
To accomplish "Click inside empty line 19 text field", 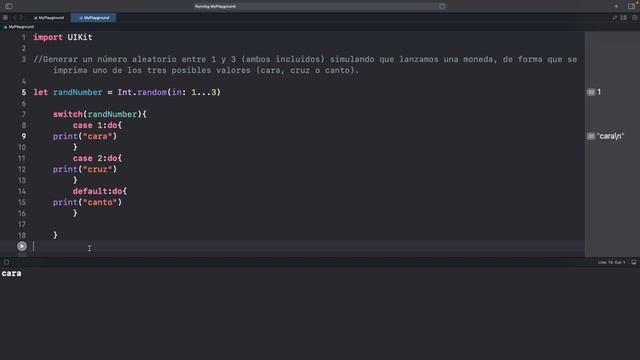I will [308, 247].
